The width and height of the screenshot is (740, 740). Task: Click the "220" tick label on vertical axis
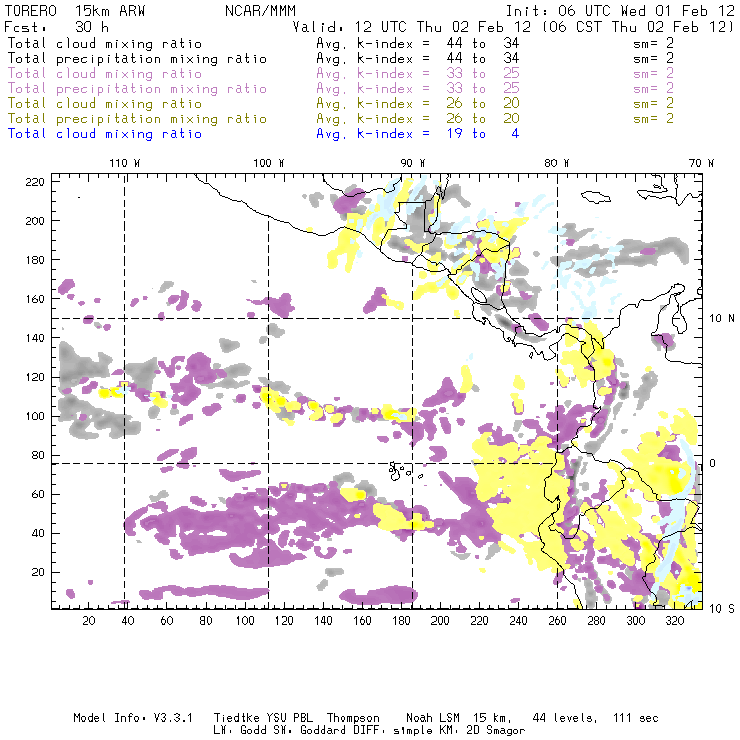click(x=35, y=182)
